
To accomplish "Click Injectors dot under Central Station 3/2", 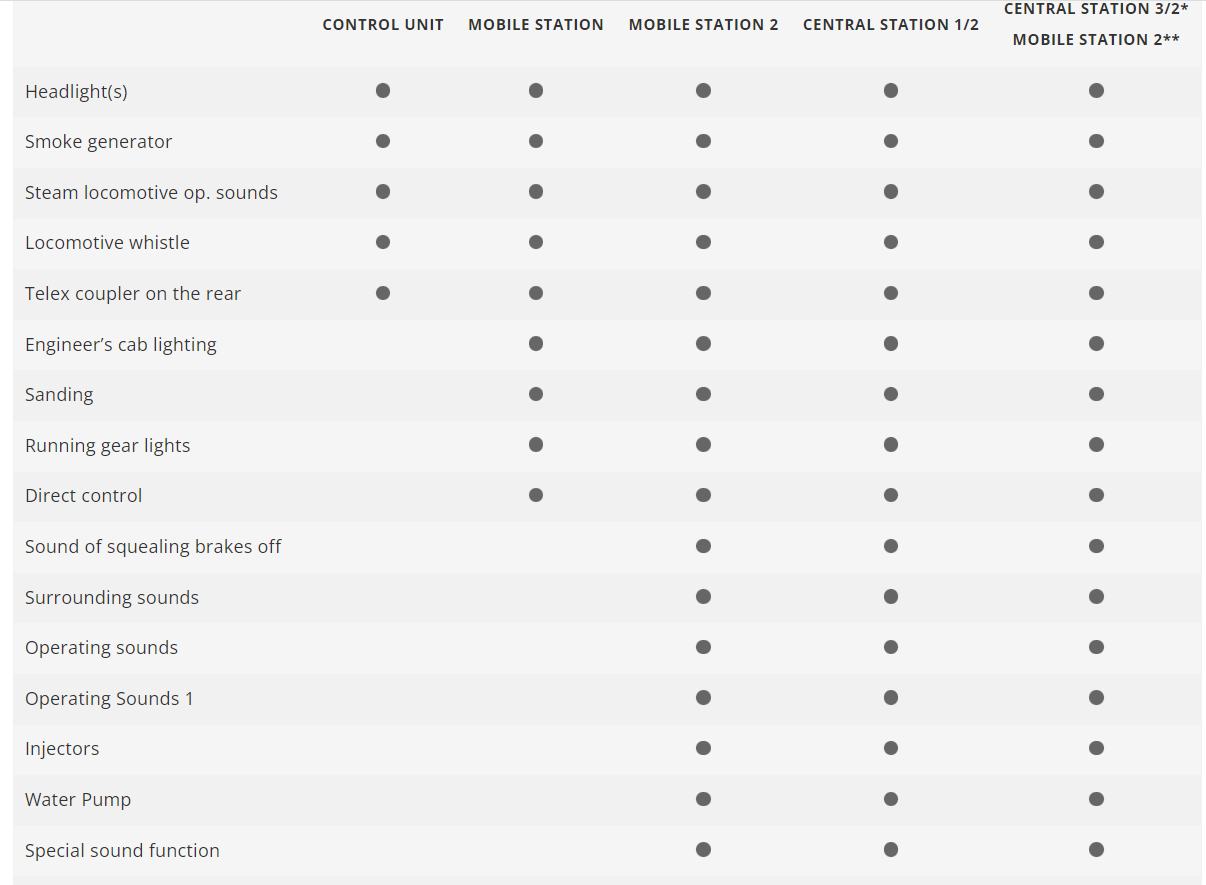I will click(1096, 748).
